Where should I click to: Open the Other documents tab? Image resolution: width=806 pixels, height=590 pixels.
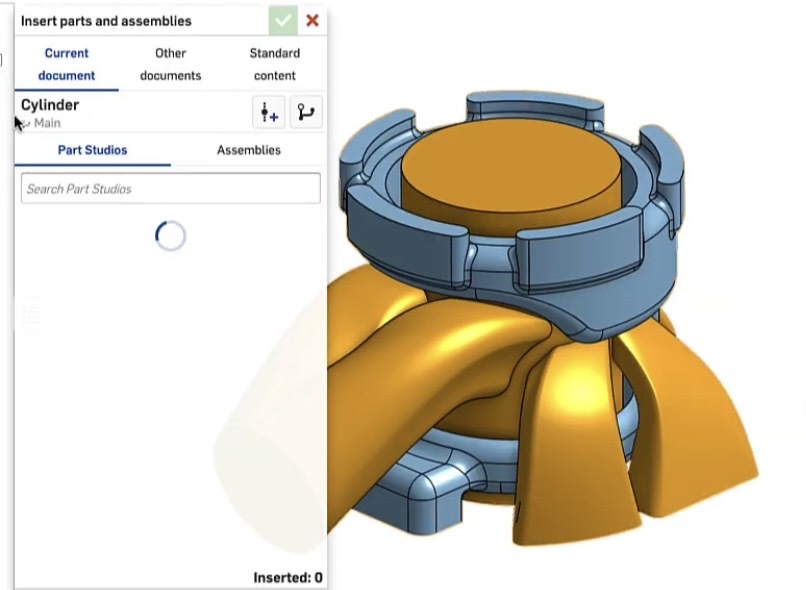point(170,64)
